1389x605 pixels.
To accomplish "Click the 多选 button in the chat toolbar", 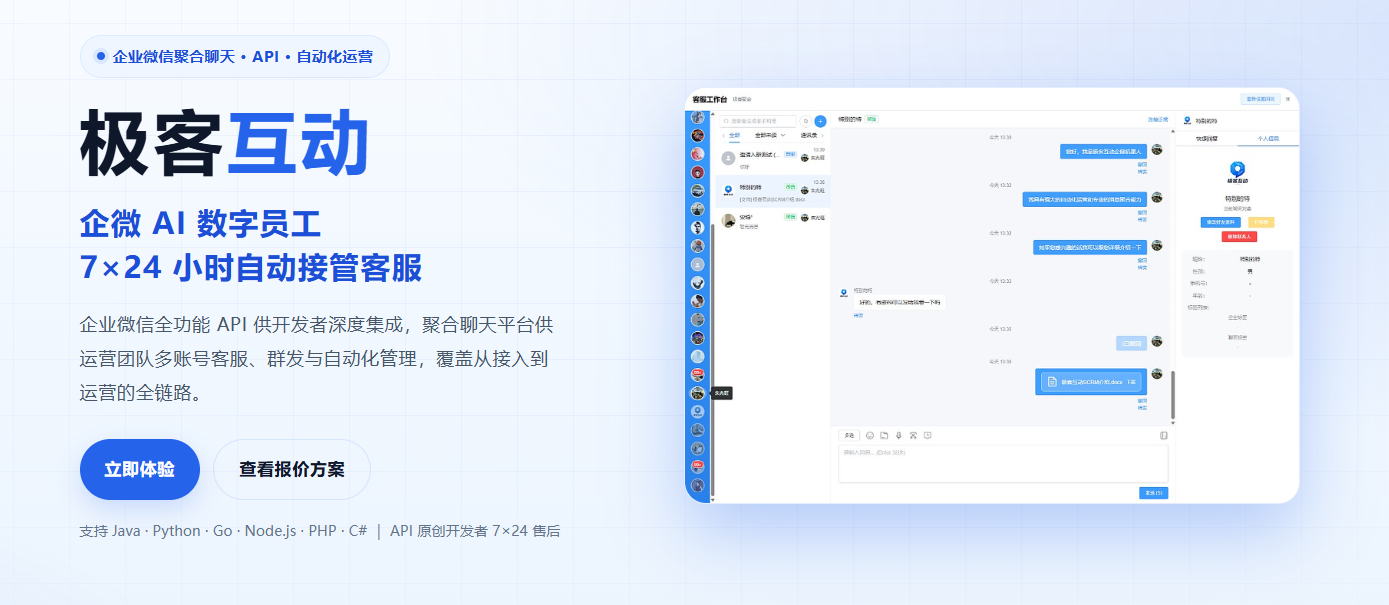I will (x=849, y=435).
